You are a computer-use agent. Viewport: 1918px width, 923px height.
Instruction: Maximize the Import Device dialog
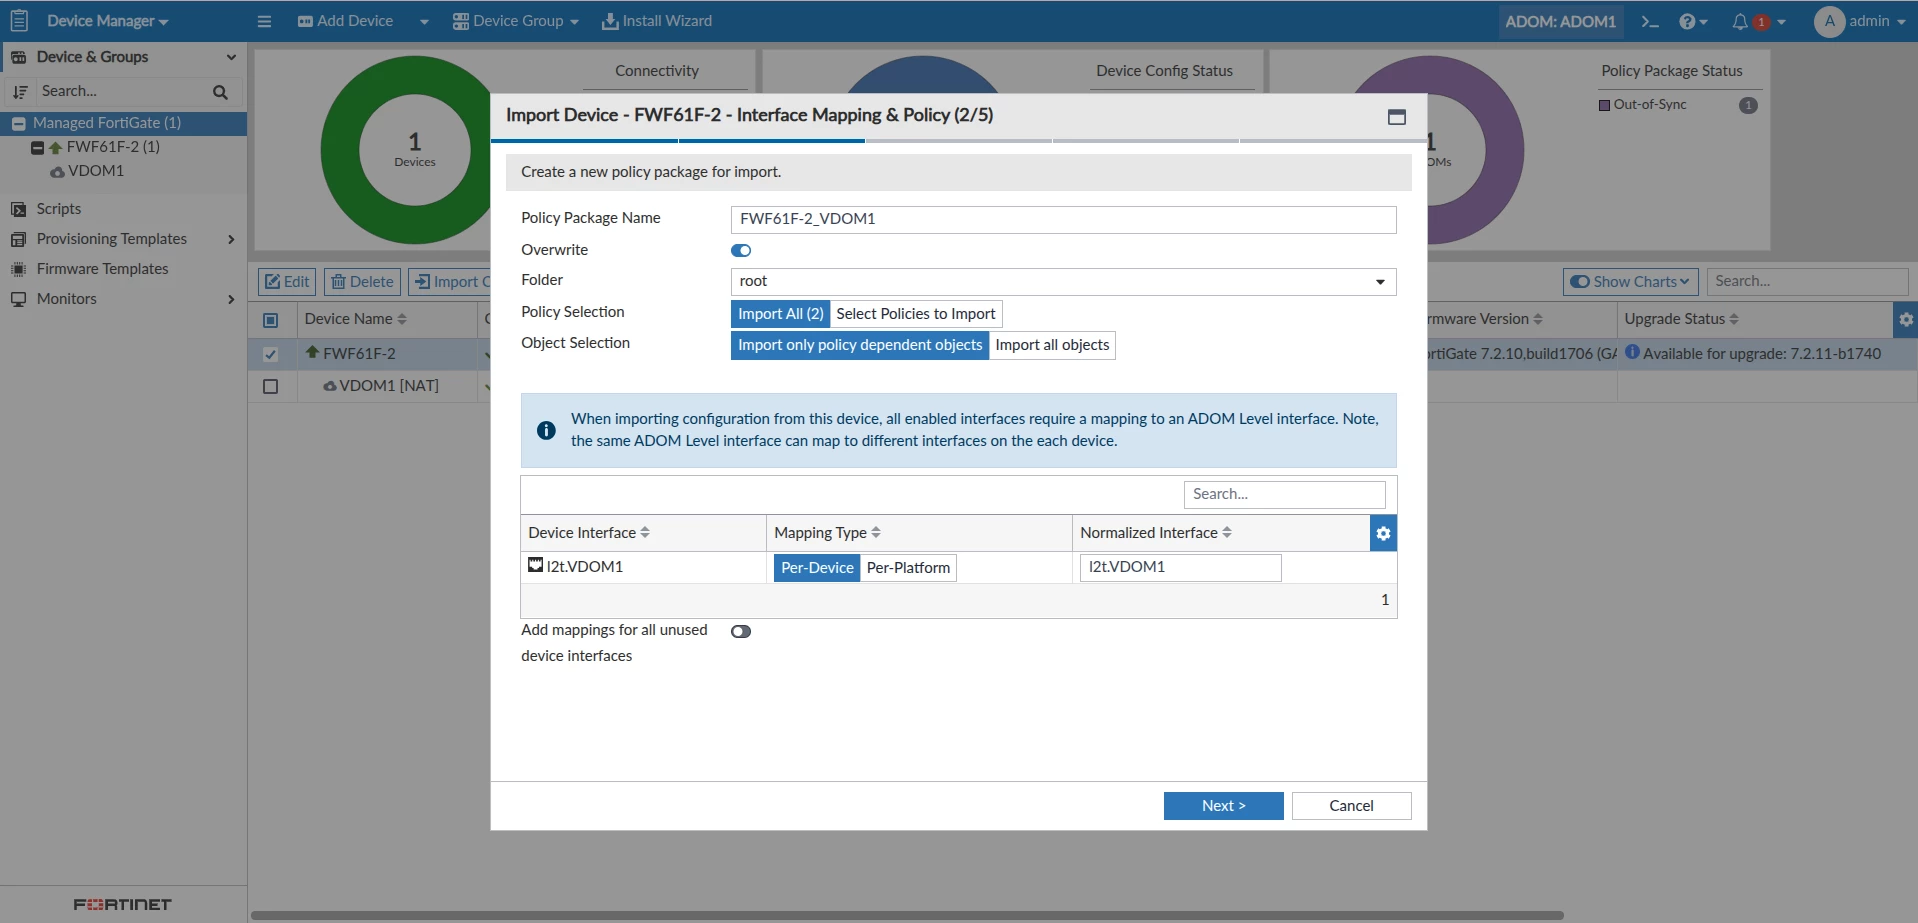(1397, 117)
